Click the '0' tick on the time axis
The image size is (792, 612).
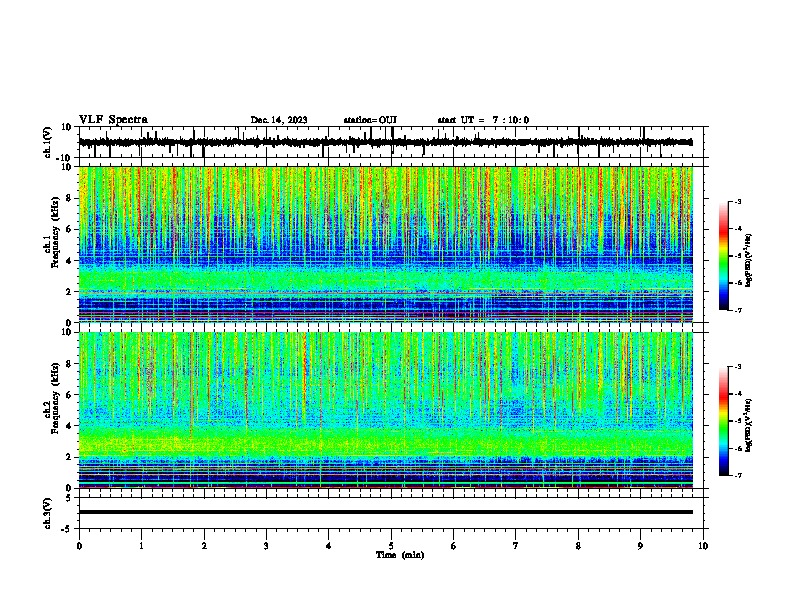(x=79, y=546)
